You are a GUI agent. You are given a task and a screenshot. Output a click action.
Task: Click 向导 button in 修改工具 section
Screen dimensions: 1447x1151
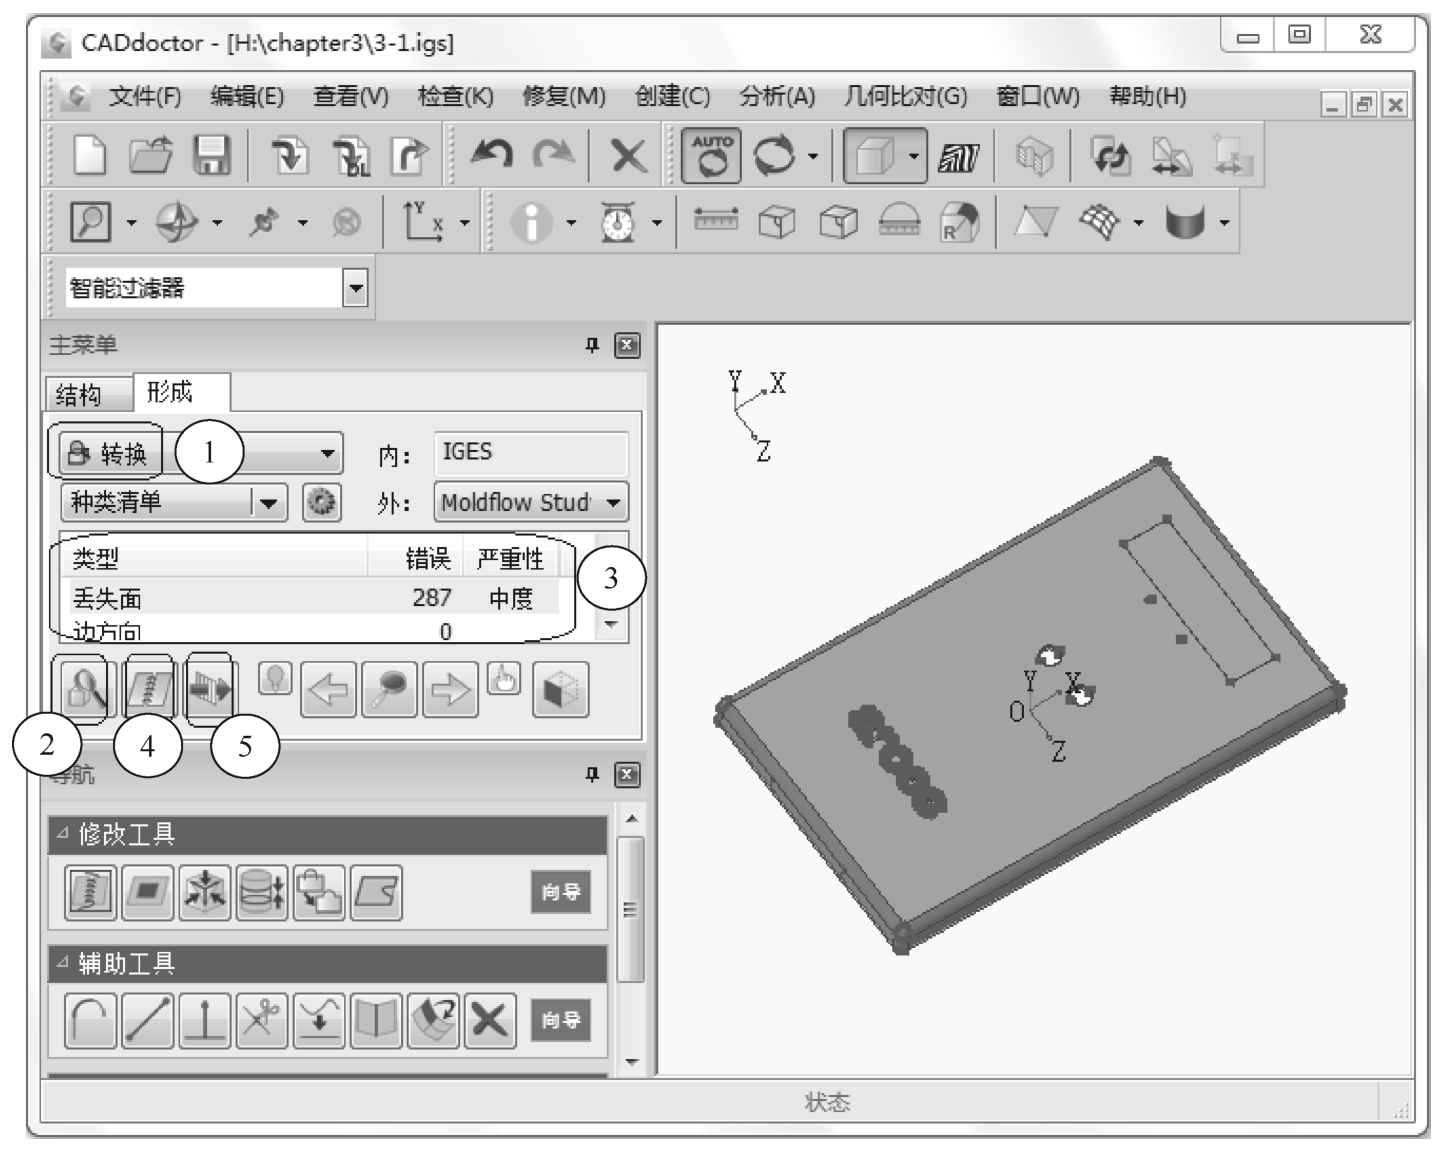(x=560, y=892)
